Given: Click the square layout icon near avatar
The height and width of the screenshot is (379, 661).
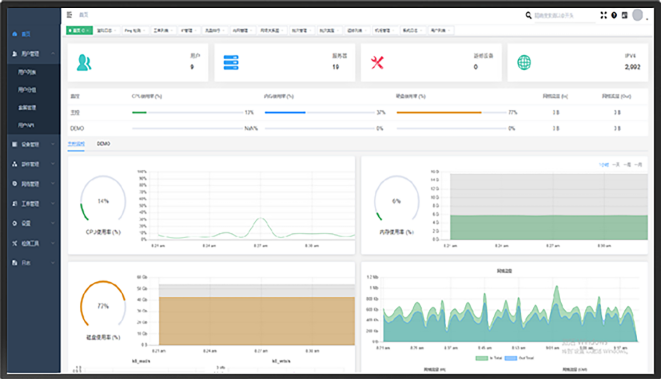Looking at the screenshot, I should 625,15.
